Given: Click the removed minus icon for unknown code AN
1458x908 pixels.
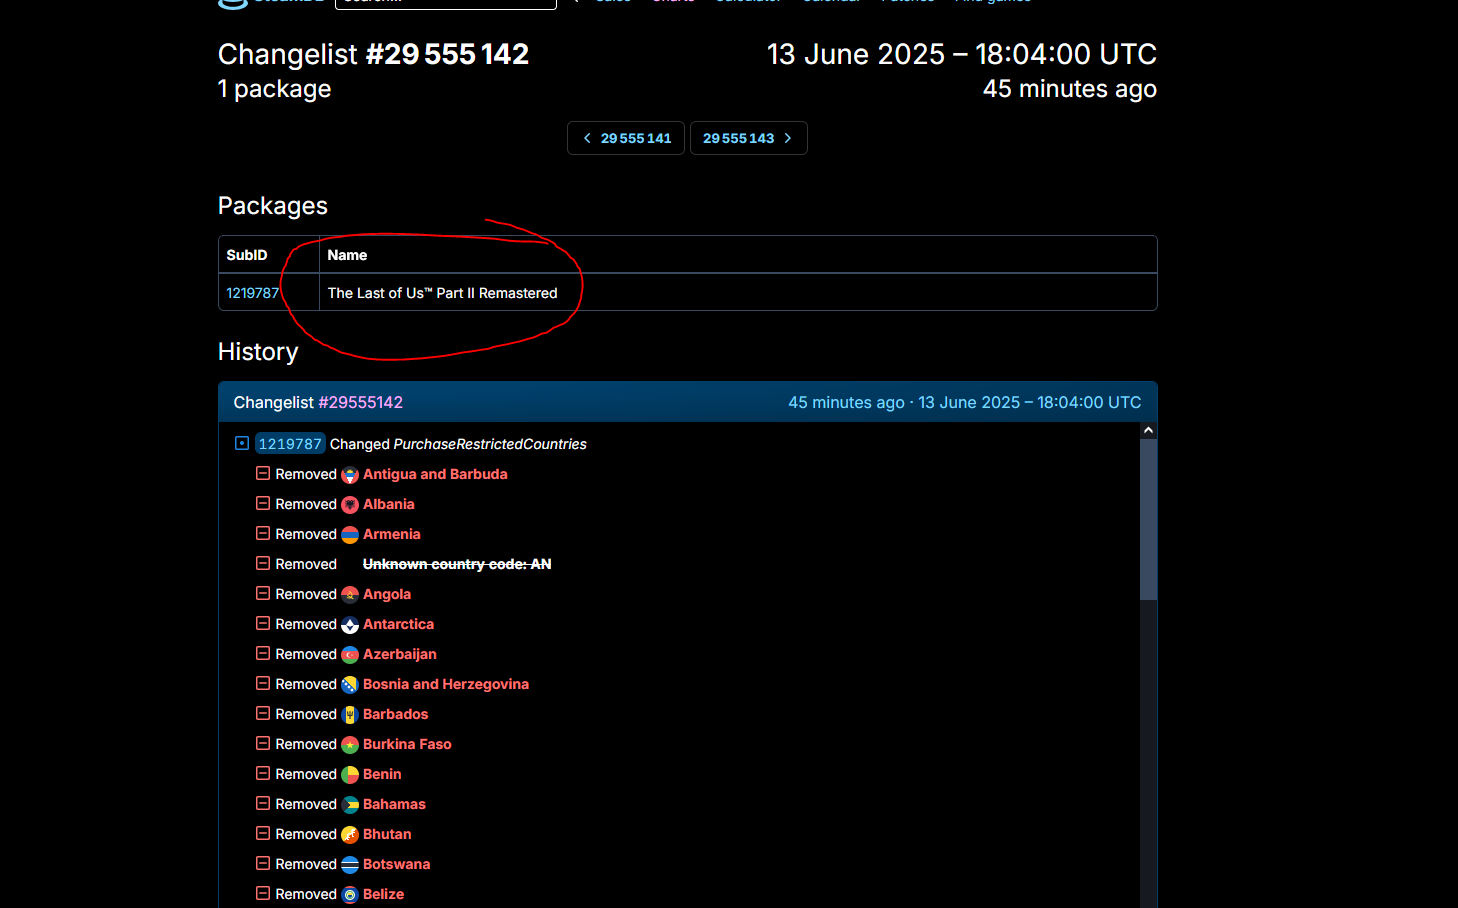Looking at the screenshot, I should tap(263, 563).
